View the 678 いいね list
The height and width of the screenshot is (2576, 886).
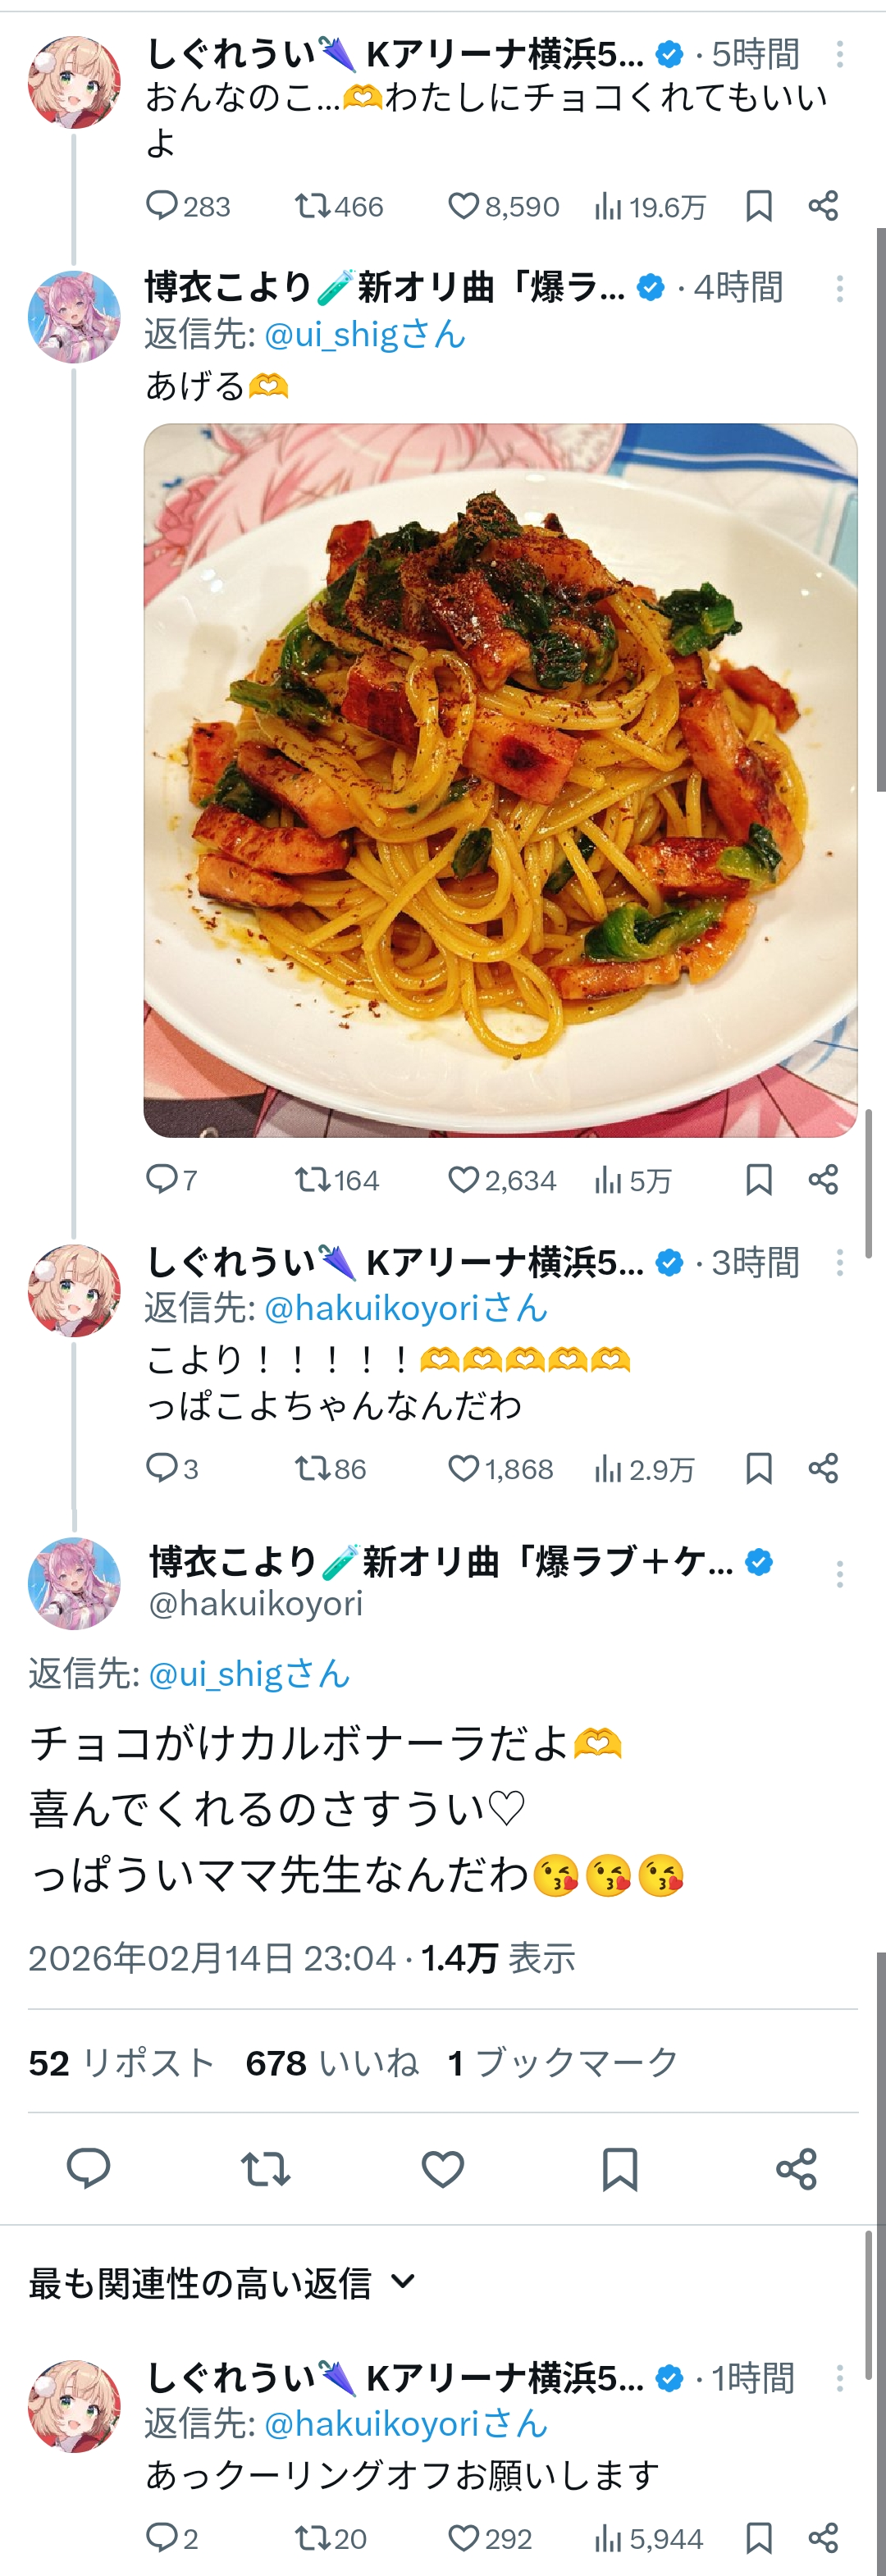[332, 2062]
